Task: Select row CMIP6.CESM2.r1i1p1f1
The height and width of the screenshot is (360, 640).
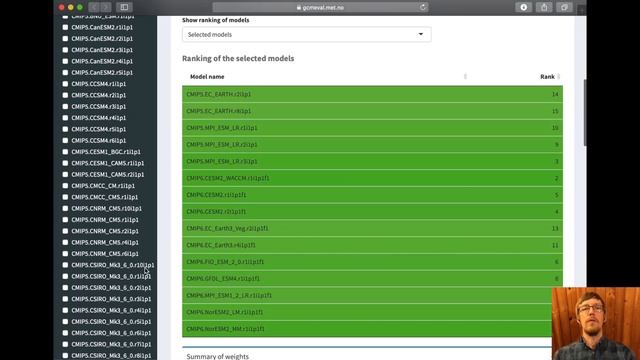Action: coord(372,195)
